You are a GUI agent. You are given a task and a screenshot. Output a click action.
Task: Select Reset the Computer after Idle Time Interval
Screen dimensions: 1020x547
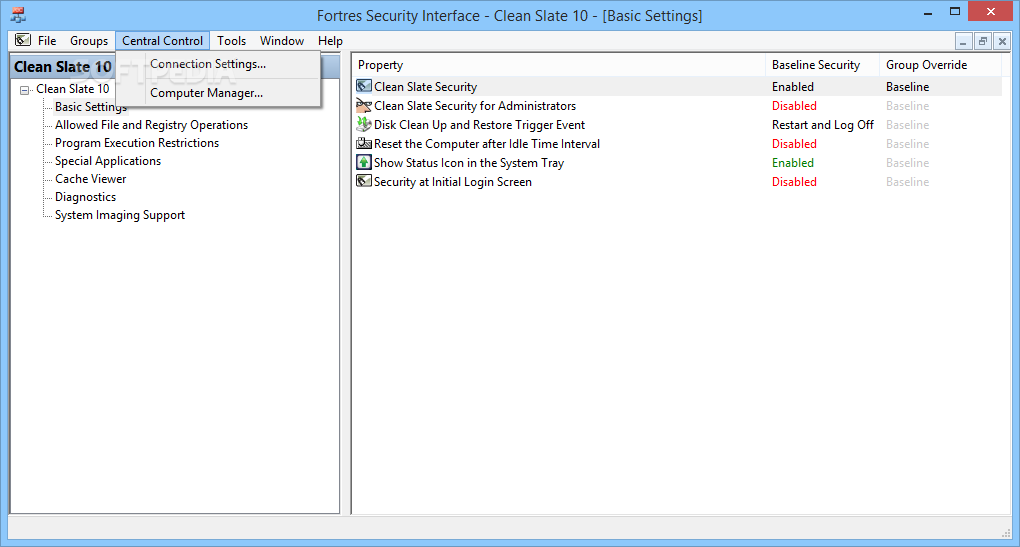pos(487,144)
